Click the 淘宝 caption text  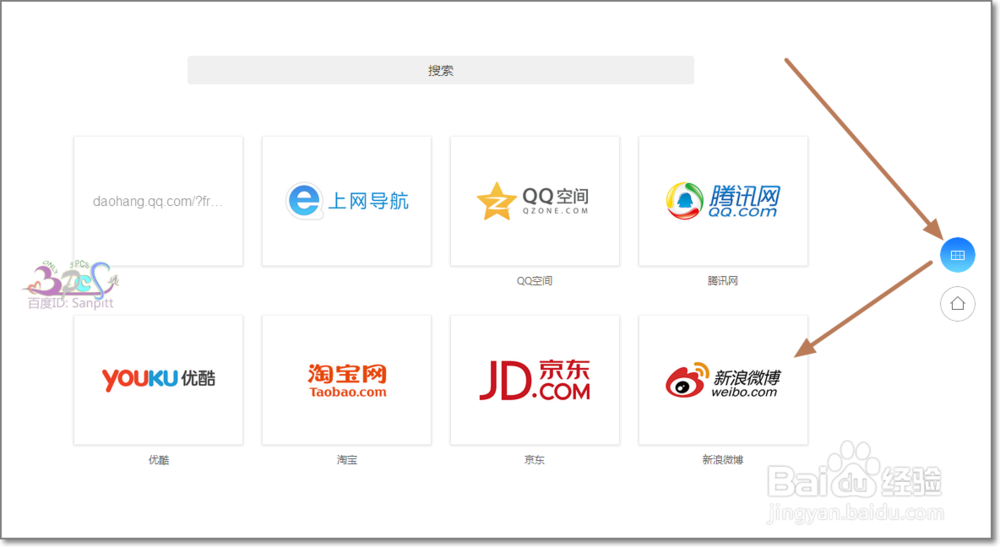[346, 460]
